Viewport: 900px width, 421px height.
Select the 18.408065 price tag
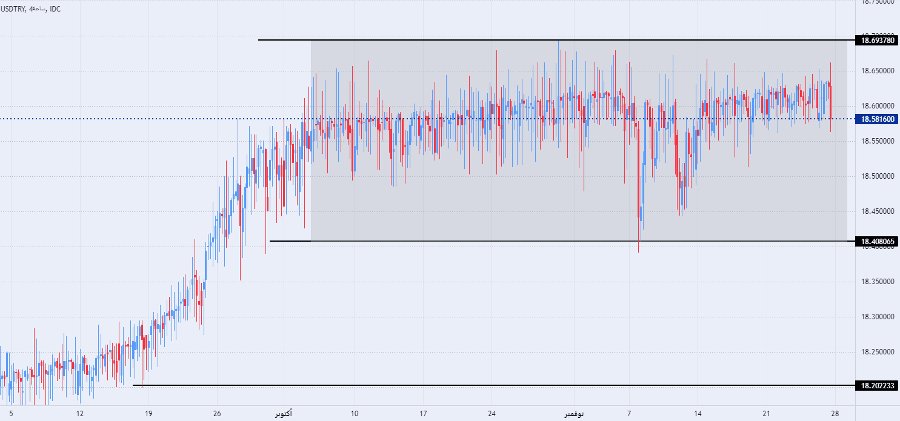tap(876, 241)
